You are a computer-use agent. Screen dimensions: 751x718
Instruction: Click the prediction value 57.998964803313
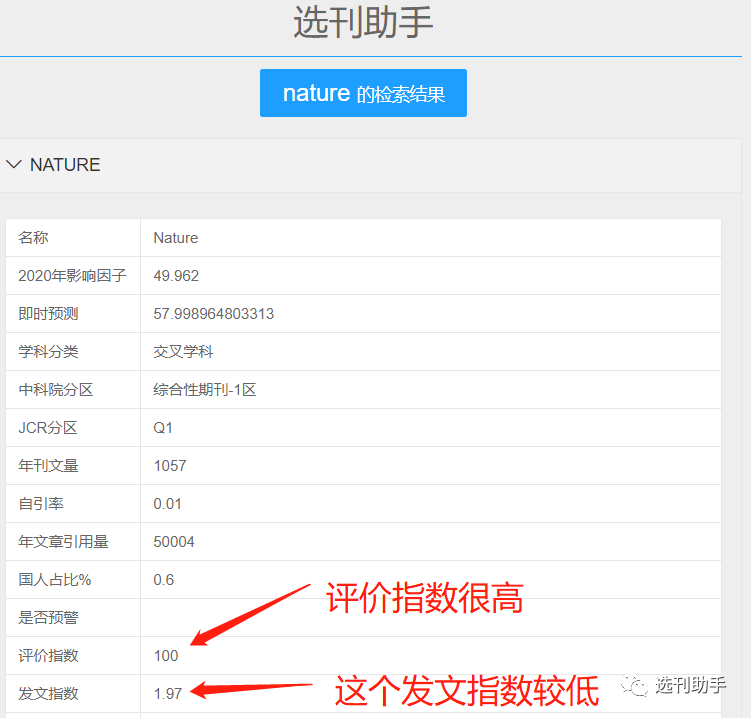(214, 314)
